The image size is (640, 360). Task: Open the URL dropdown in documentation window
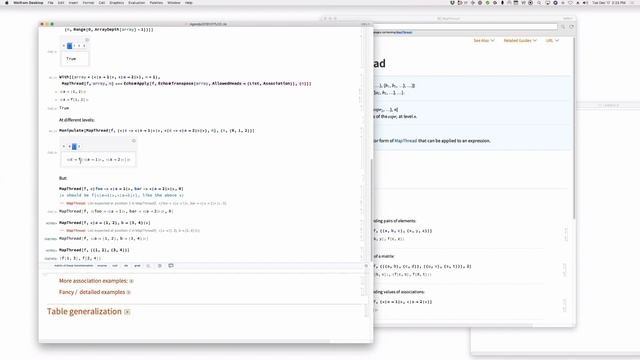pos(552,40)
